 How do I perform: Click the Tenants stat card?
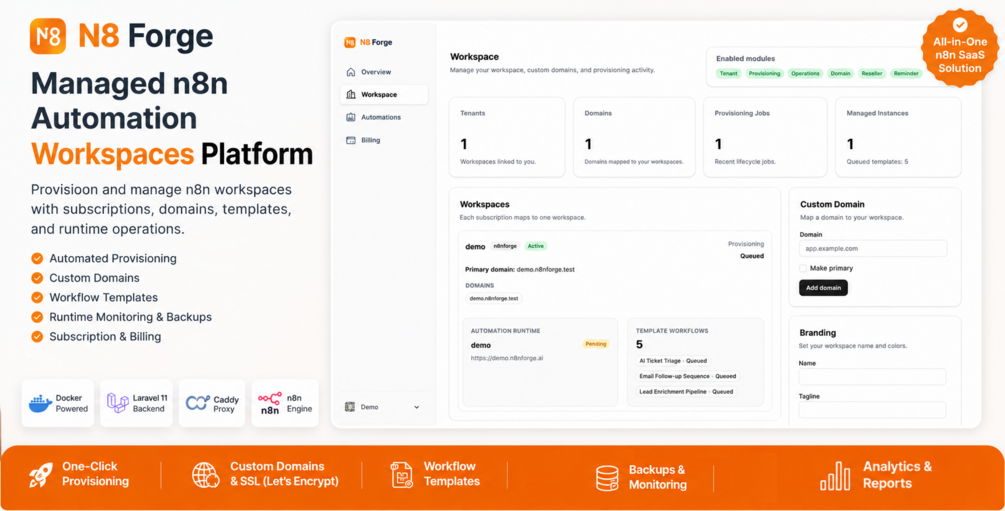pos(507,137)
